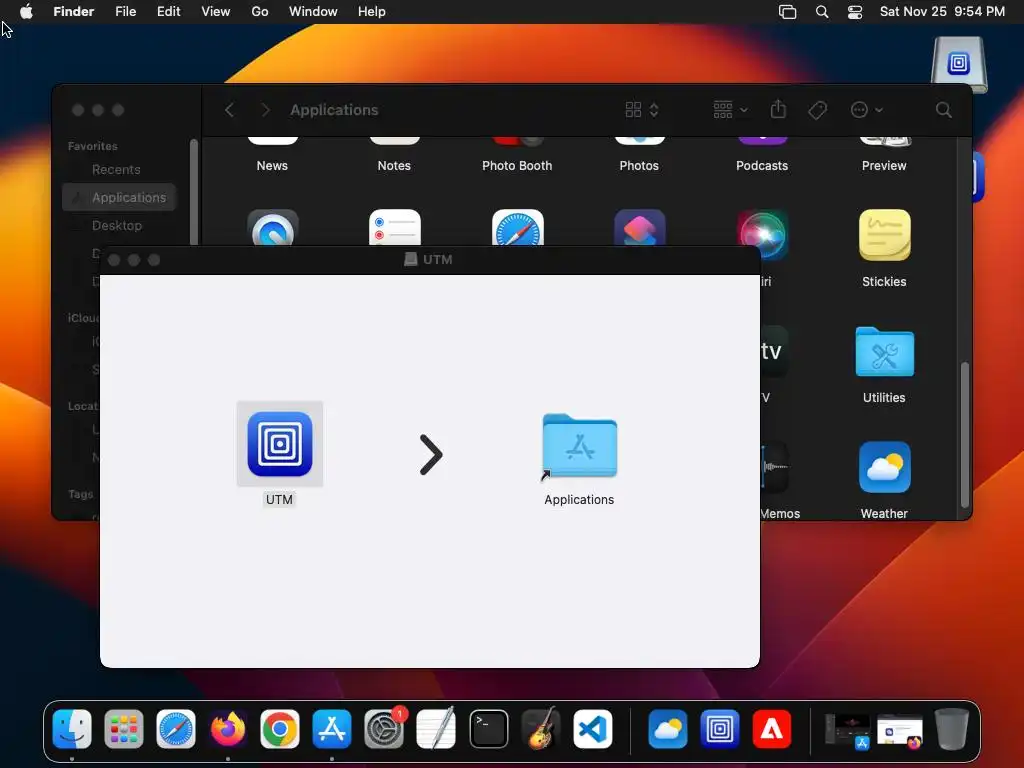
Task: Open the View menu
Action: click(x=216, y=12)
